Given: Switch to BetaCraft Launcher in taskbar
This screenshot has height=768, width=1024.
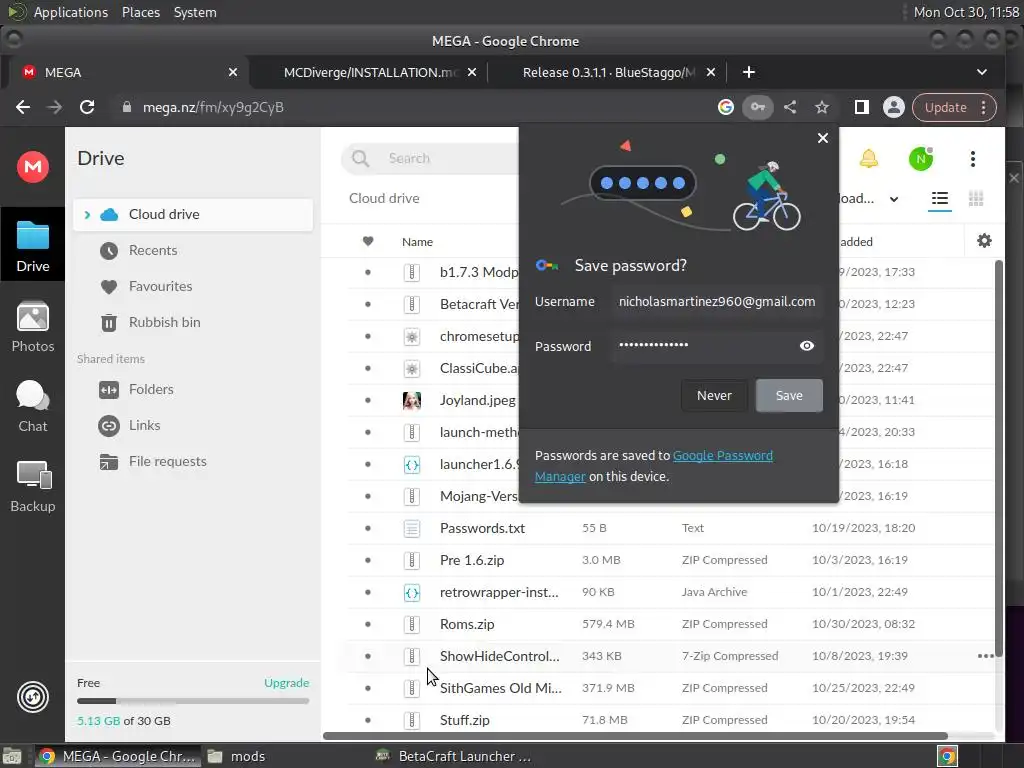Looking at the screenshot, I should pyautogui.click(x=455, y=756).
